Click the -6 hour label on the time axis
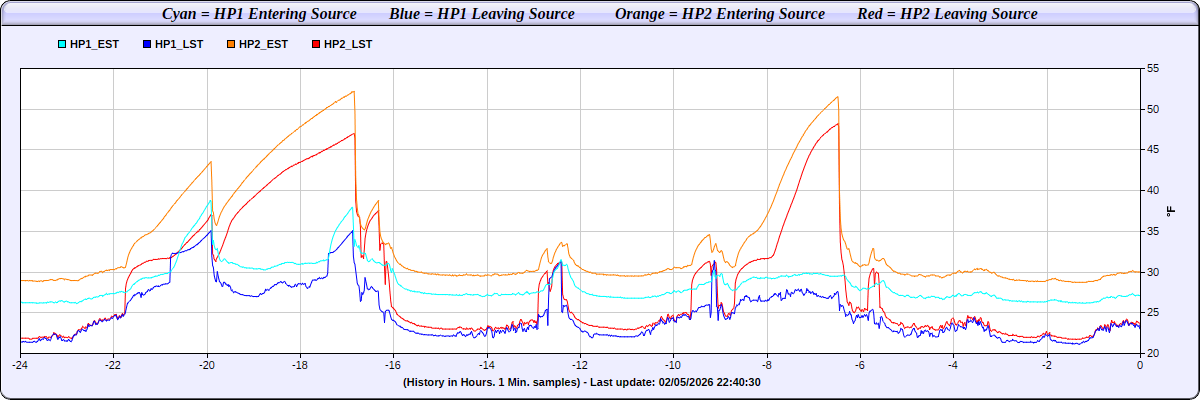The height and width of the screenshot is (400, 1200). pos(860,365)
